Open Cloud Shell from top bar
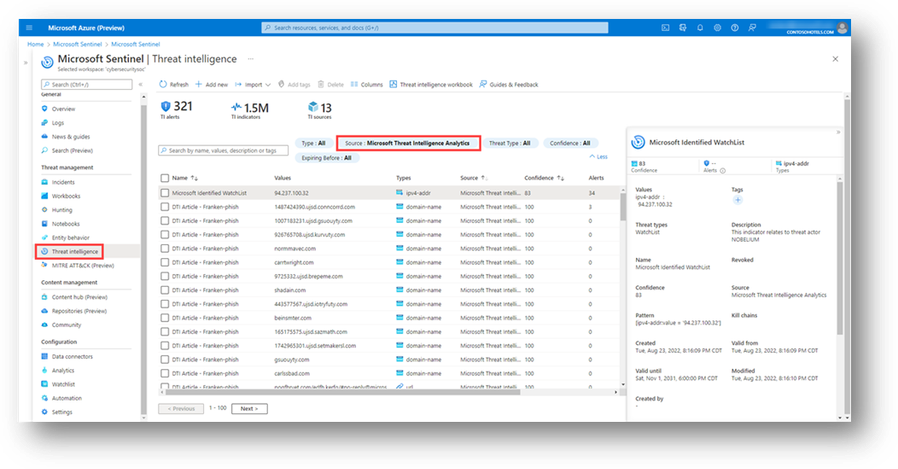 click(x=665, y=27)
